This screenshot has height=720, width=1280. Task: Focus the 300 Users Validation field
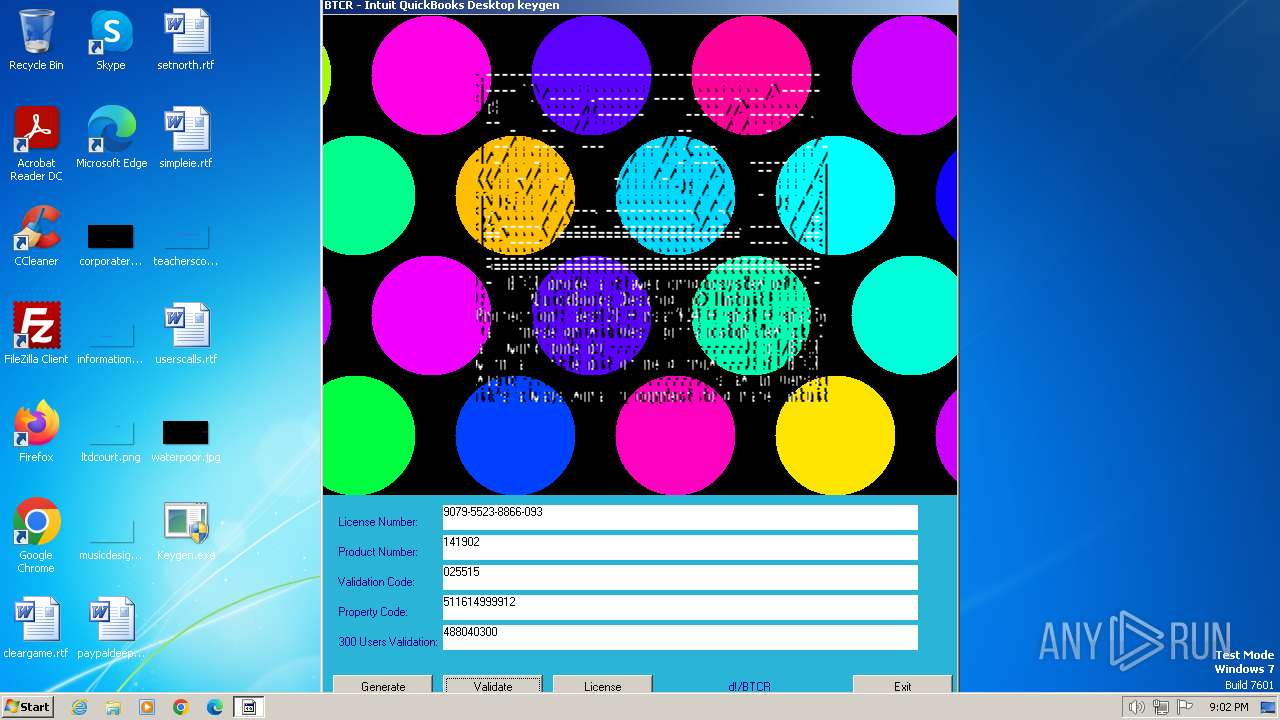click(680, 637)
